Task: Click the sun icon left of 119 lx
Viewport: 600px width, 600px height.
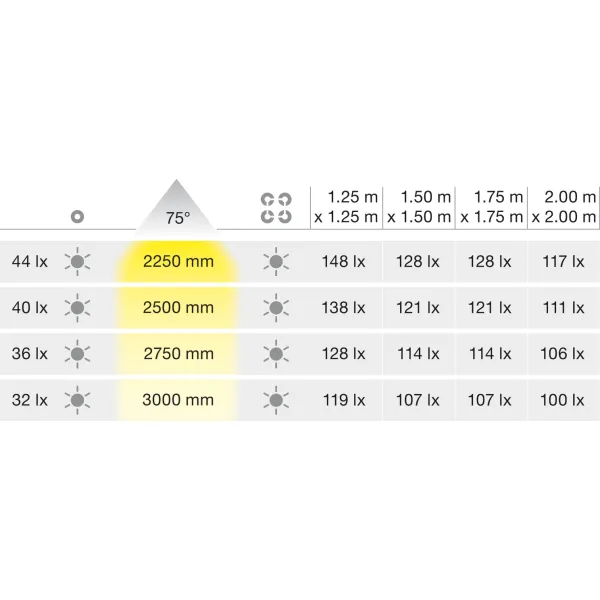Action: pyautogui.click(x=276, y=400)
